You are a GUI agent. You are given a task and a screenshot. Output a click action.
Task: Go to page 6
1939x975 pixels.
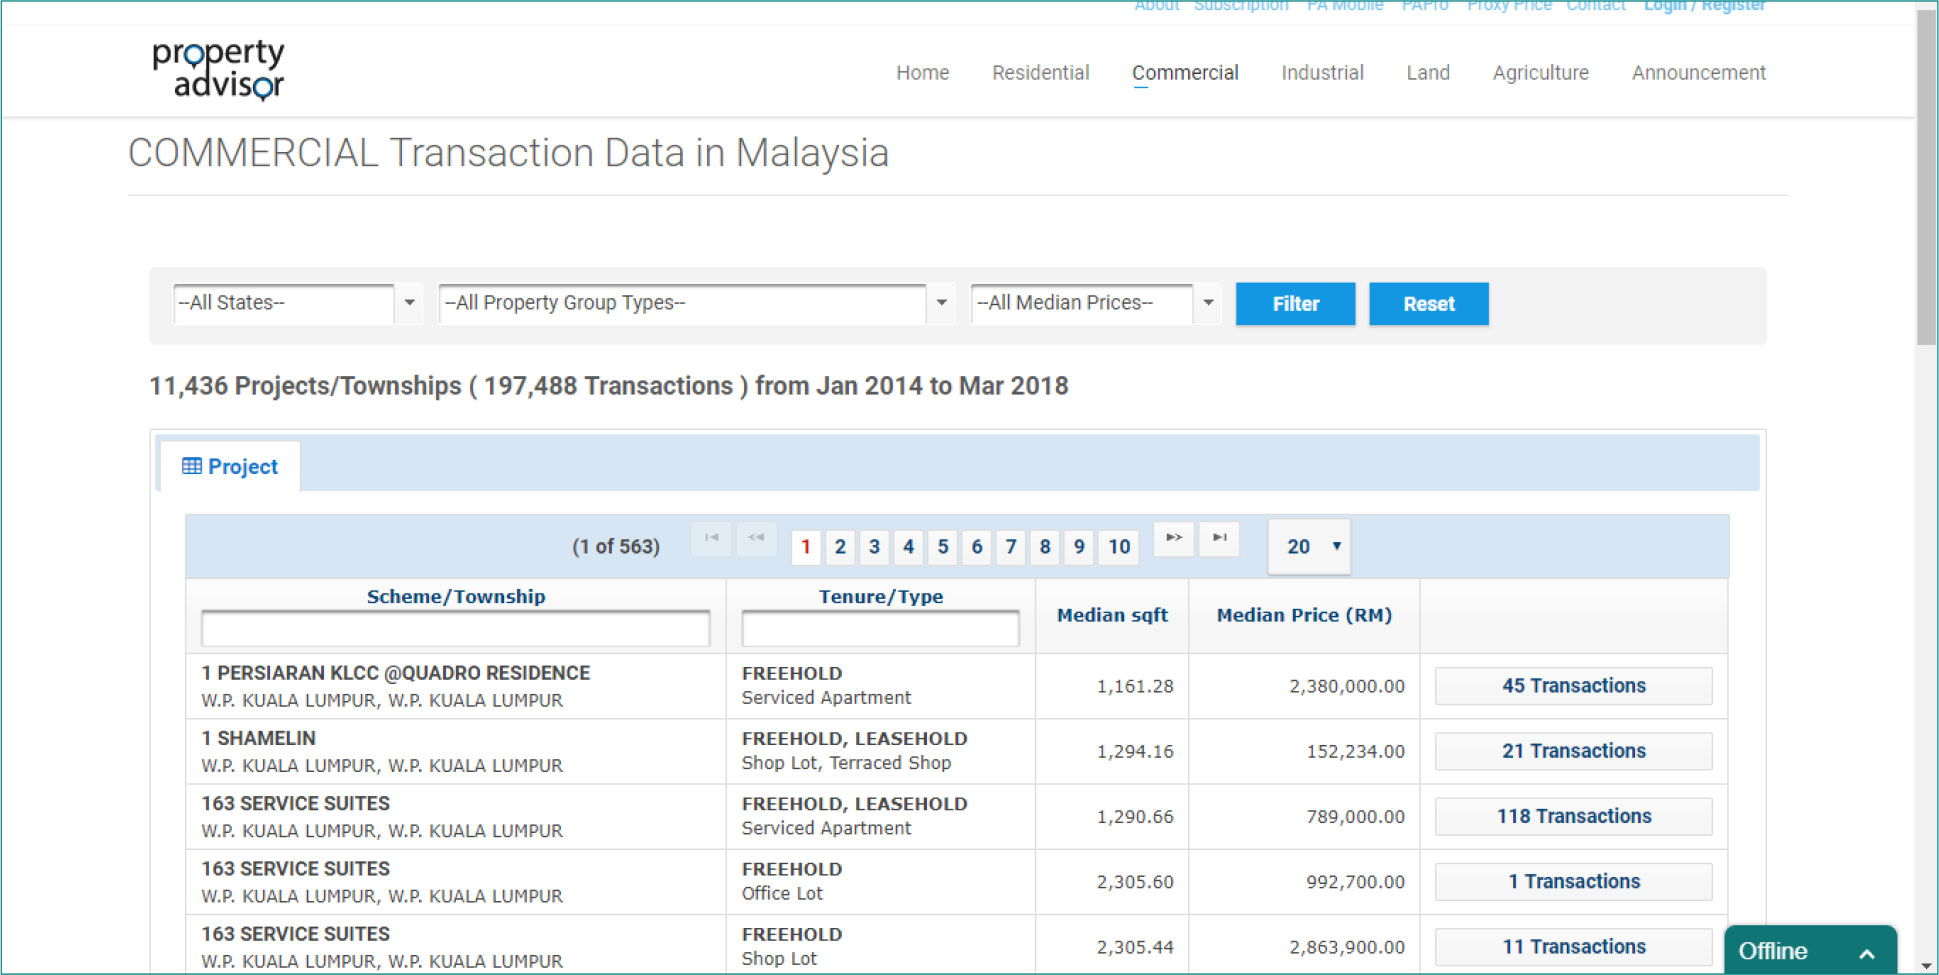pos(977,547)
